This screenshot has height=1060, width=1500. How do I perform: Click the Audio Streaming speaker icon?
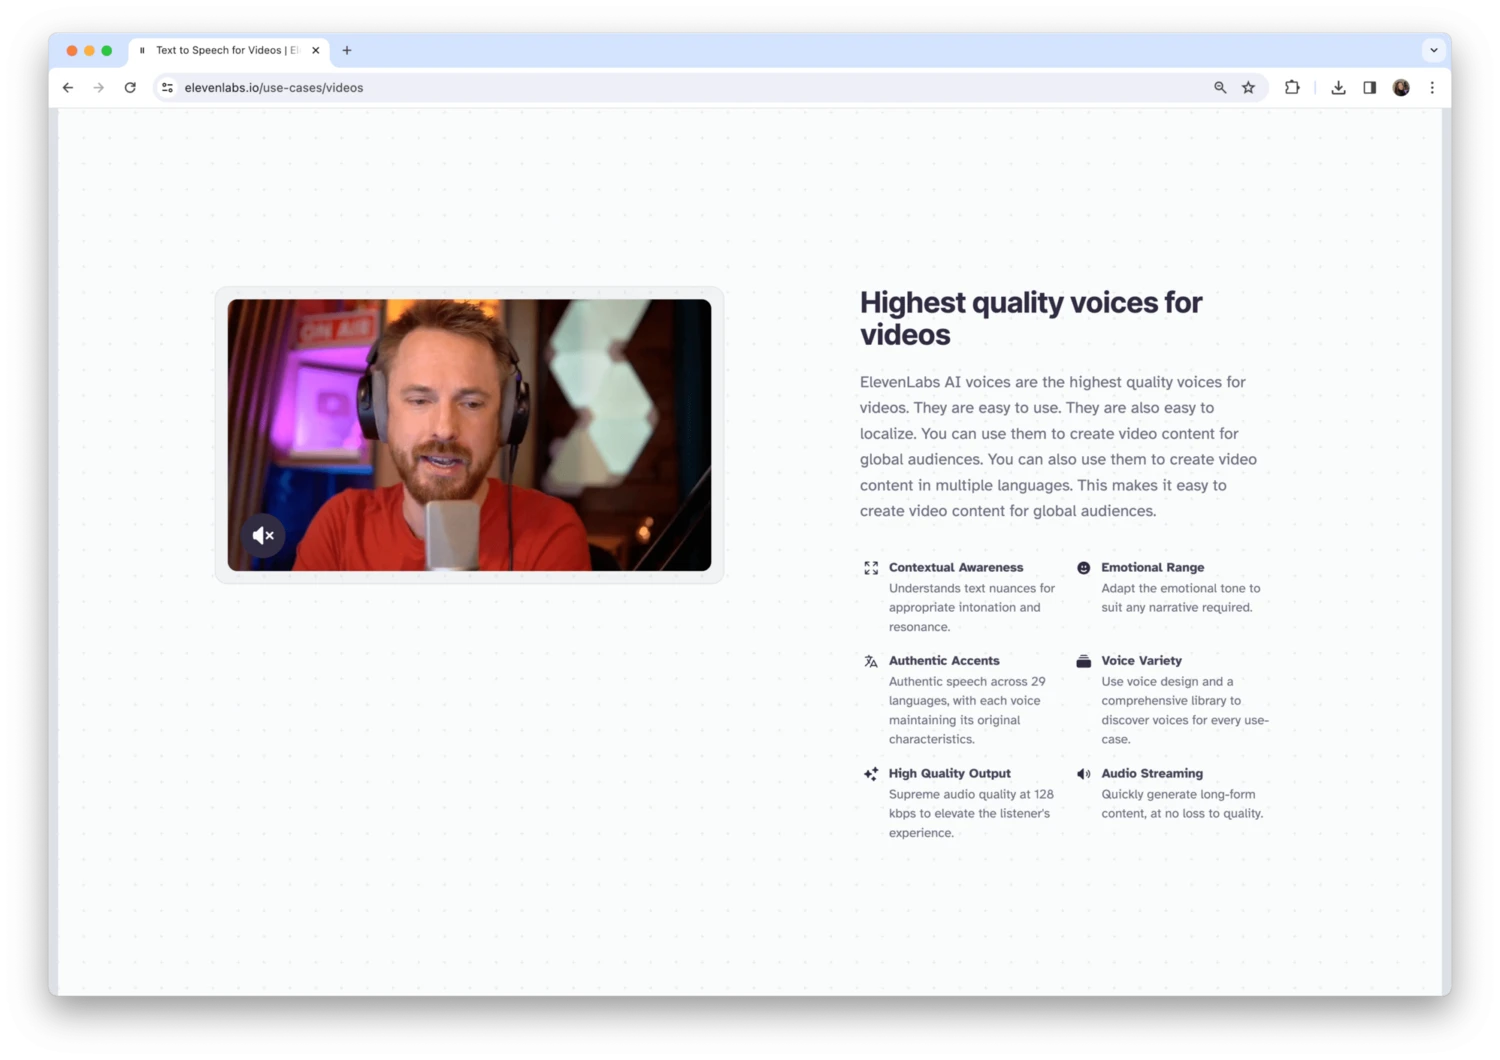click(1083, 774)
